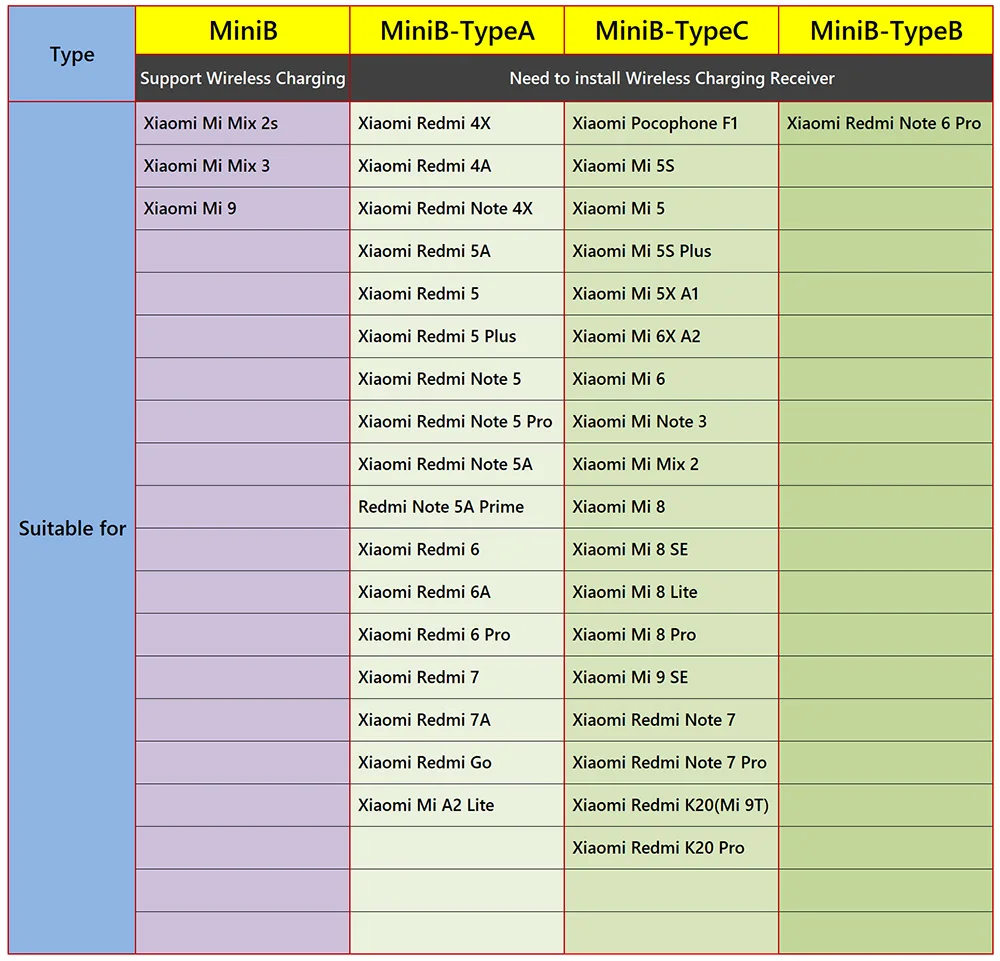This screenshot has height=961, width=1000.
Task: Click Xiaomi Redmi 4X entry
Action: pos(457,123)
